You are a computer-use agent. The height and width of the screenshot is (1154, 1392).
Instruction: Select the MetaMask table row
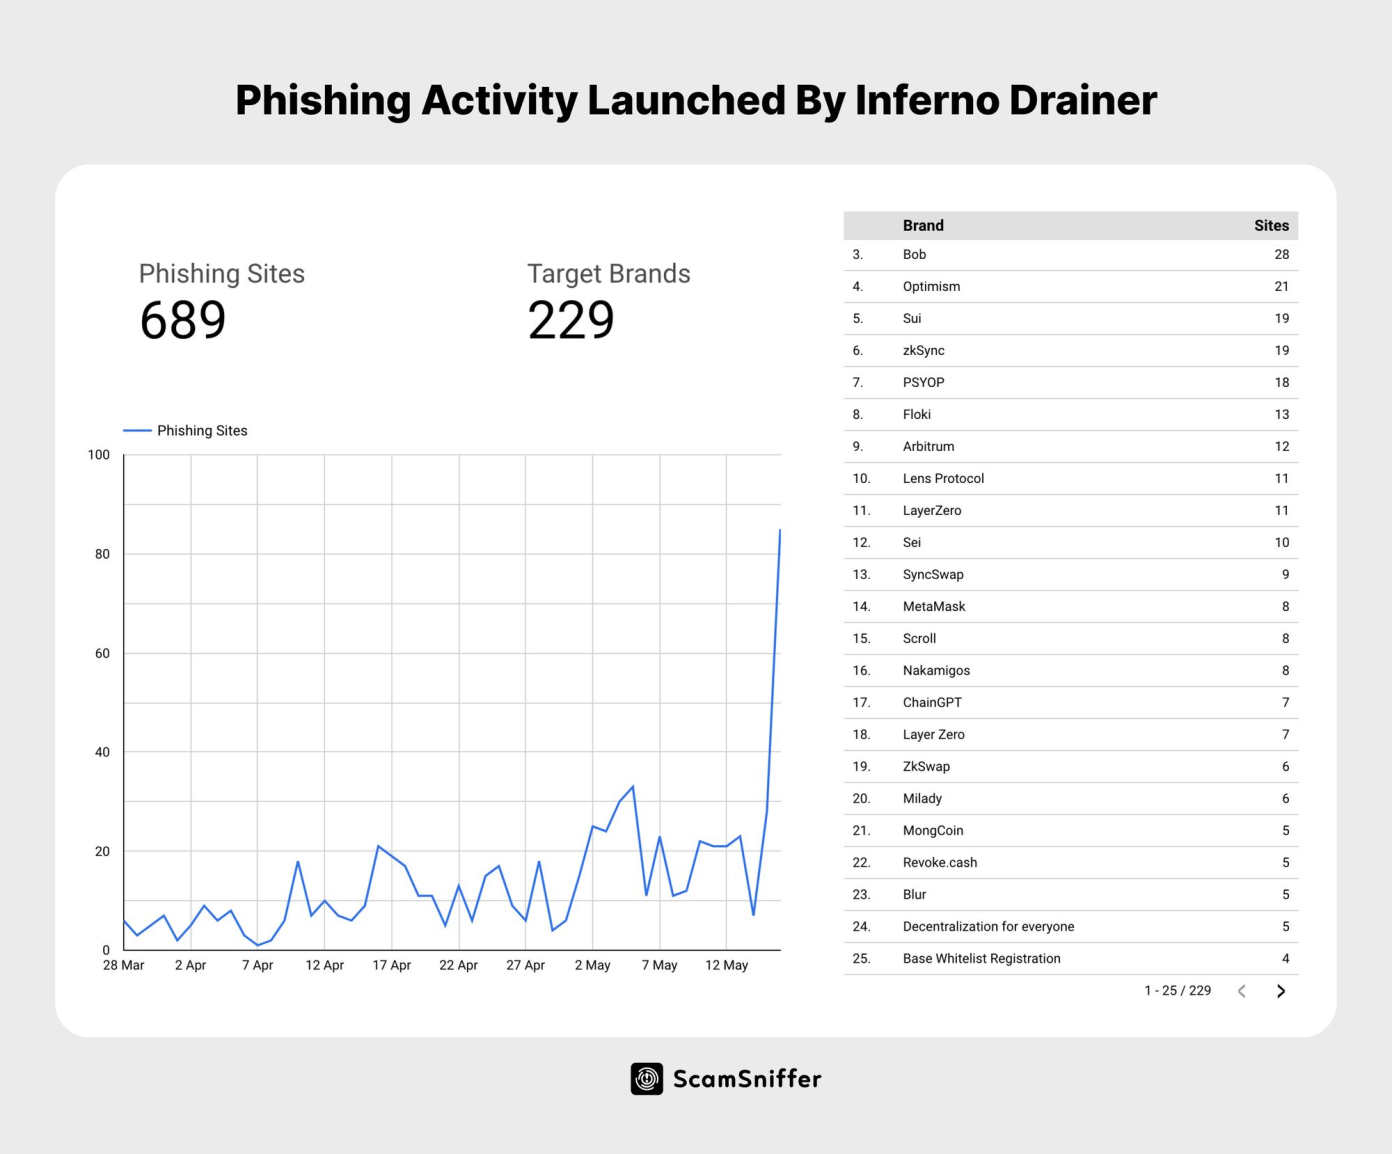pyautogui.click(x=1071, y=607)
